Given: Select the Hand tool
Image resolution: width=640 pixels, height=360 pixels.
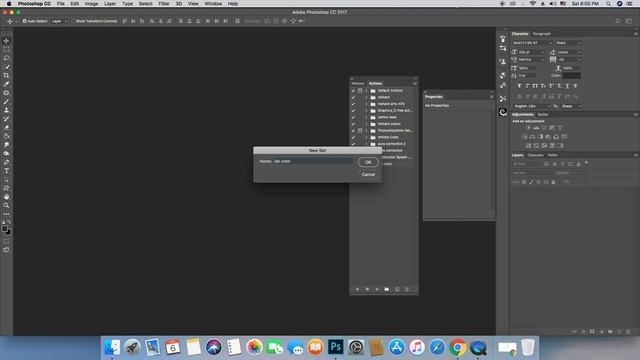Looking at the screenshot, I should tap(6, 197).
